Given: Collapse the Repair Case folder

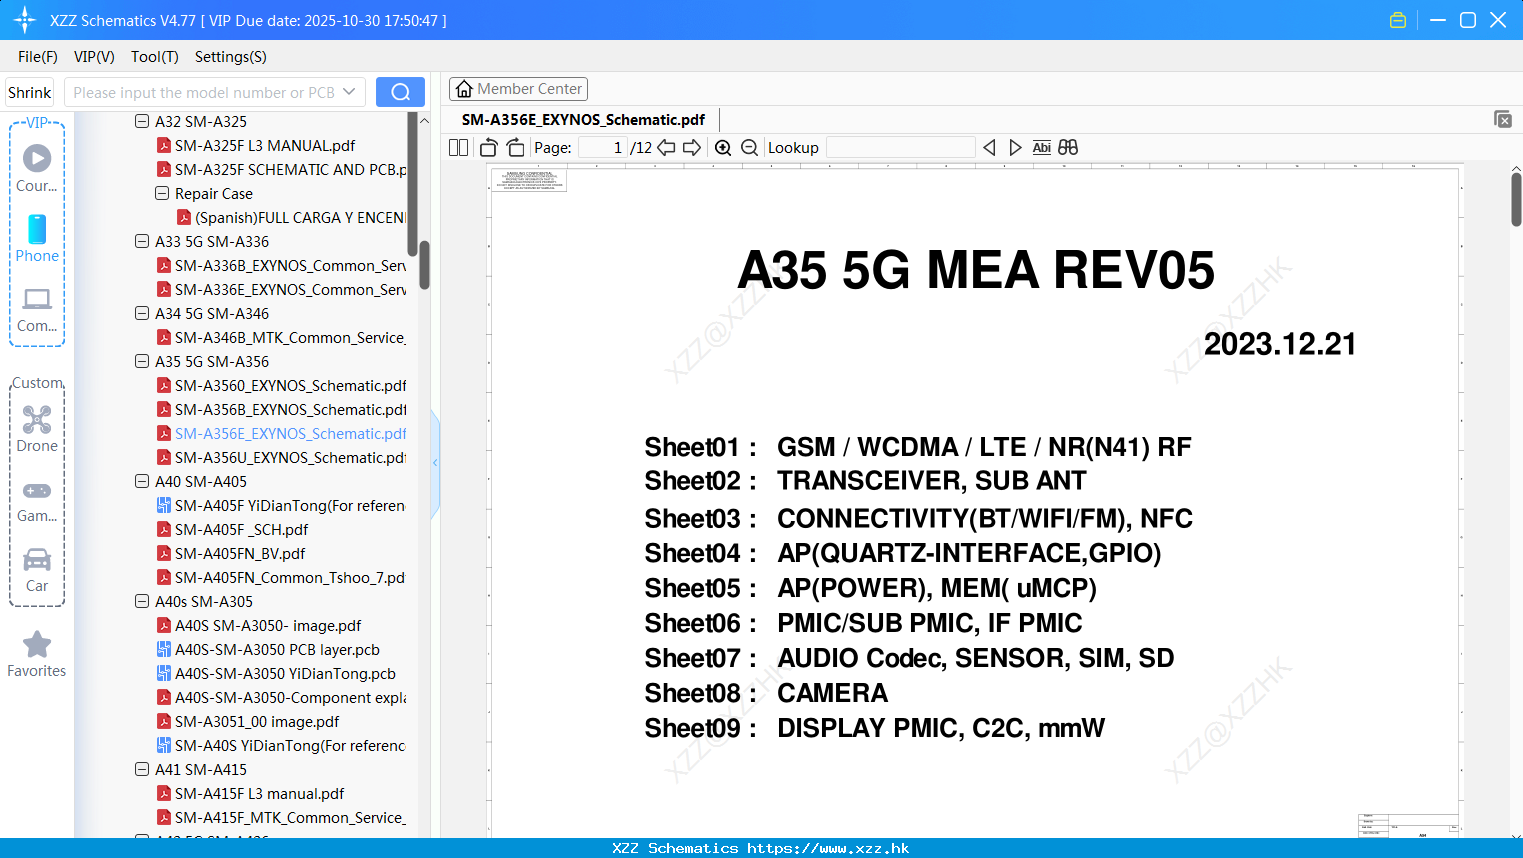Looking at the screenshot, I should [x=162, y=193].
